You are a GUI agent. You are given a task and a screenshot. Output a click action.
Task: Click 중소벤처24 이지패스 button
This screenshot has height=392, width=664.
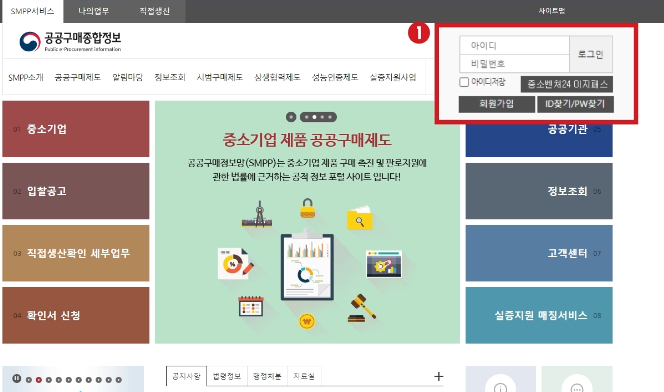coord(567,84)
